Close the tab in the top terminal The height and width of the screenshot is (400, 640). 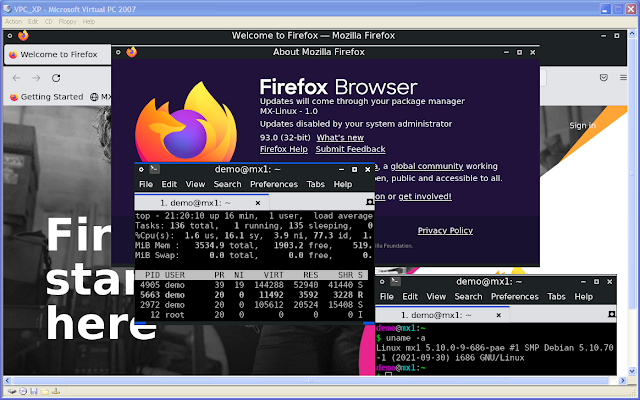click(258, 203)
